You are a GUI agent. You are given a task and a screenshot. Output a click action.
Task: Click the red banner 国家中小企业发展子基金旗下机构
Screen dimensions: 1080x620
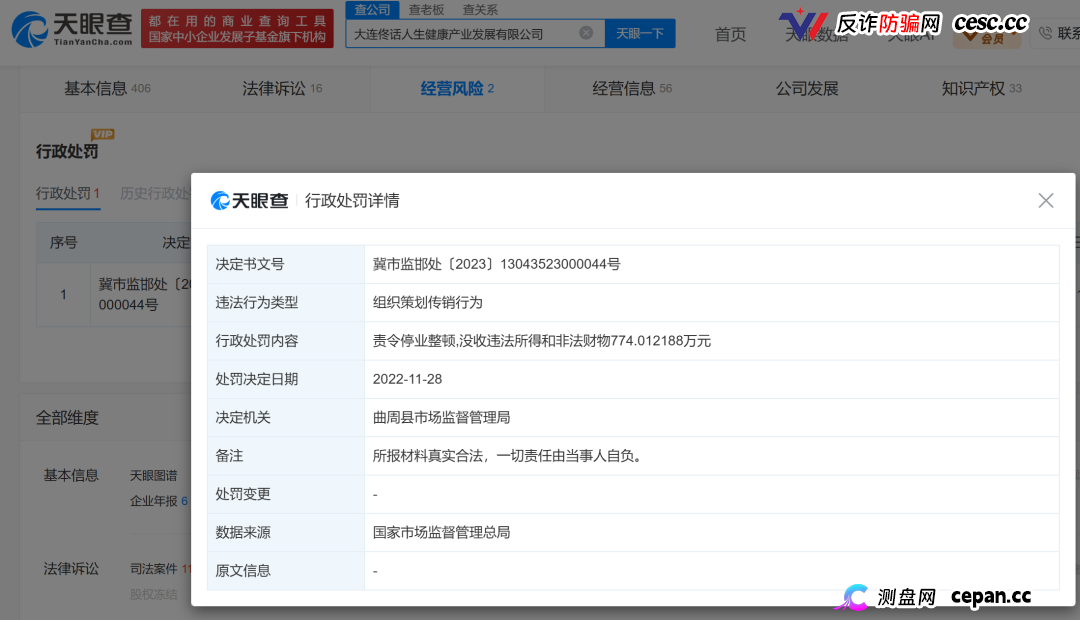click(x=237, y=28)
